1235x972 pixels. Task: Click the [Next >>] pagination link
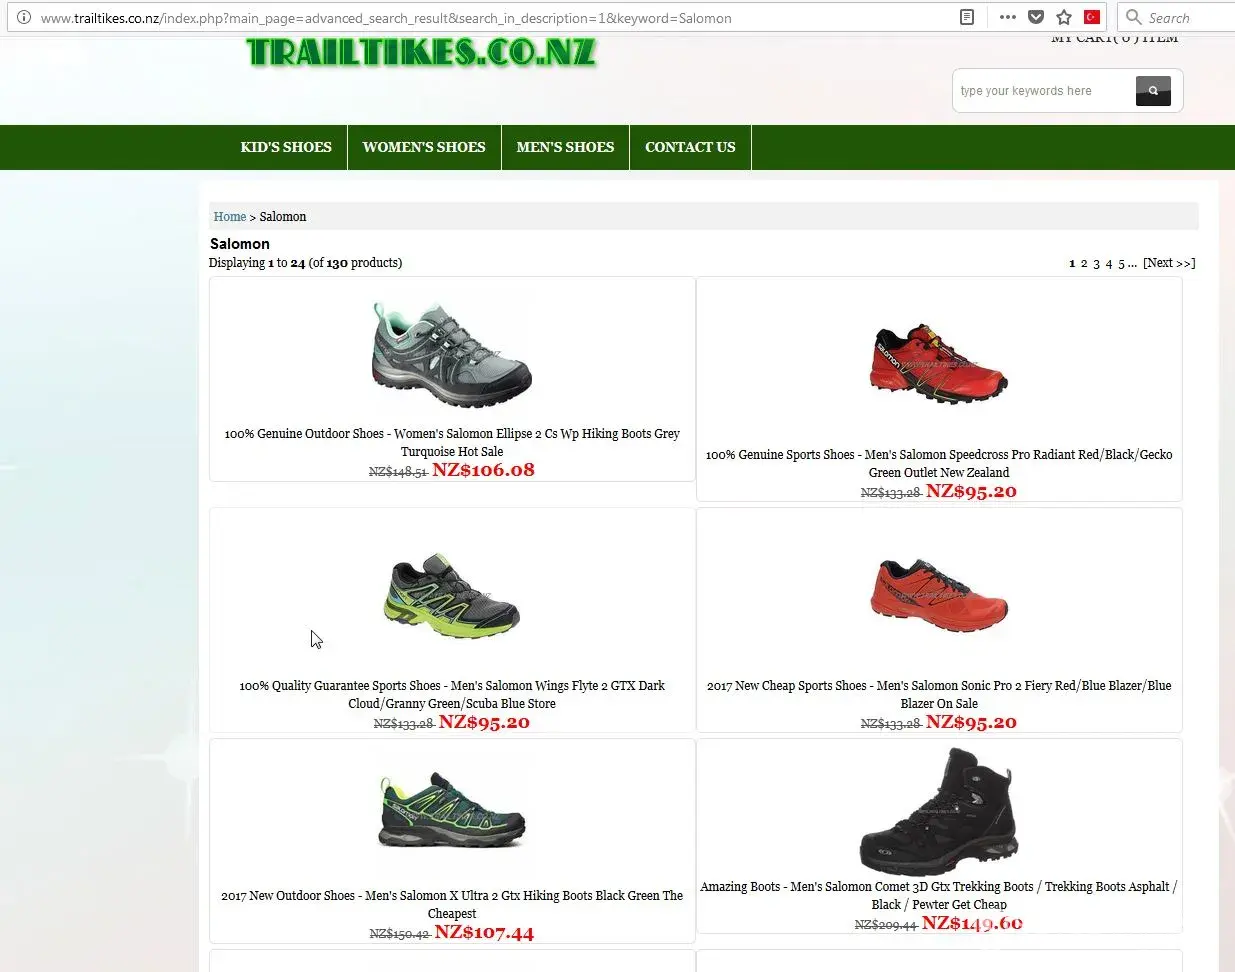pos(1169,263)
